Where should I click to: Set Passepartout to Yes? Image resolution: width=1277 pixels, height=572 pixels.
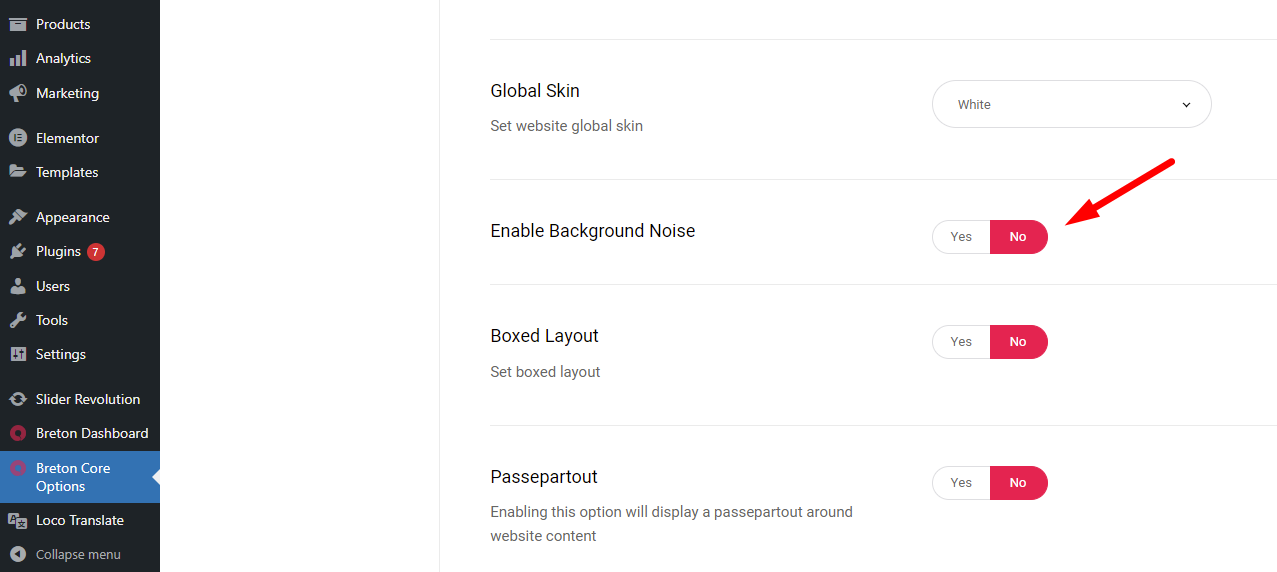click(961, 483)
